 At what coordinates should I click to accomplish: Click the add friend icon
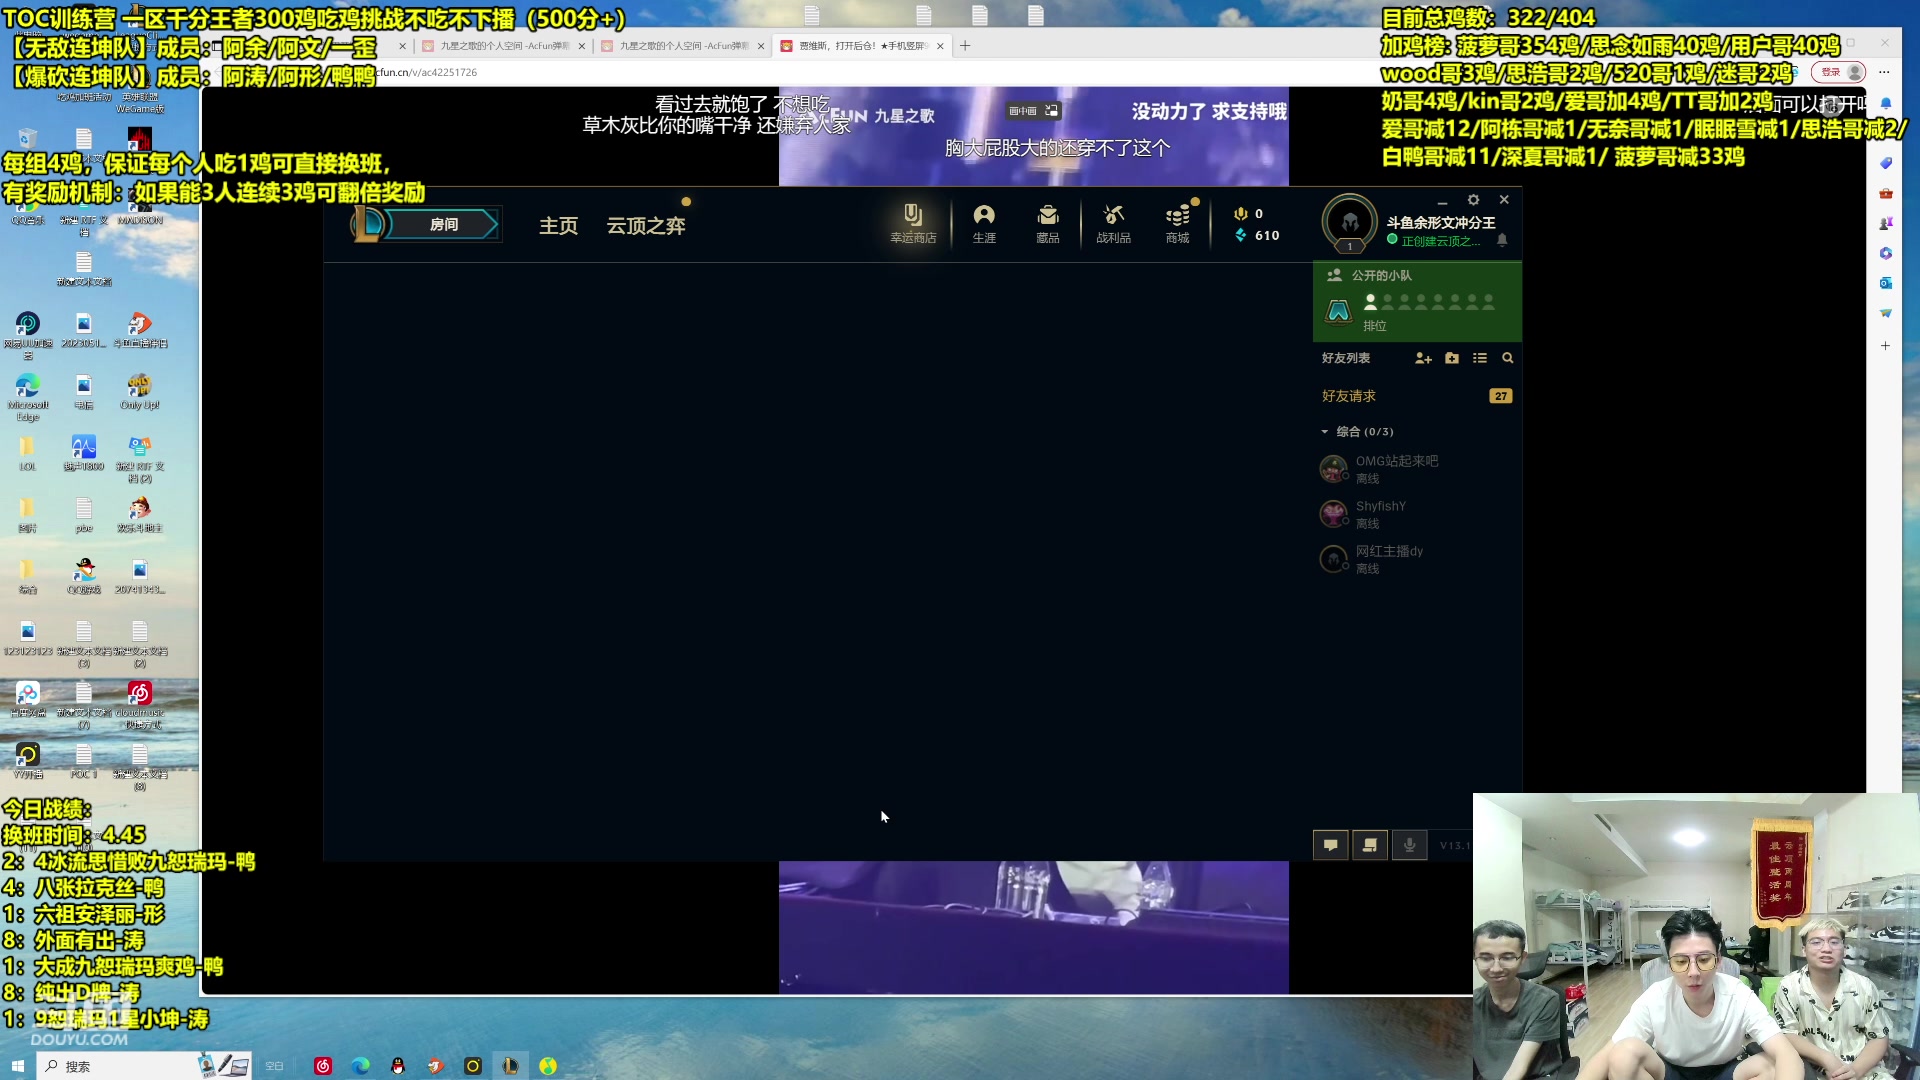(1423, 358)
